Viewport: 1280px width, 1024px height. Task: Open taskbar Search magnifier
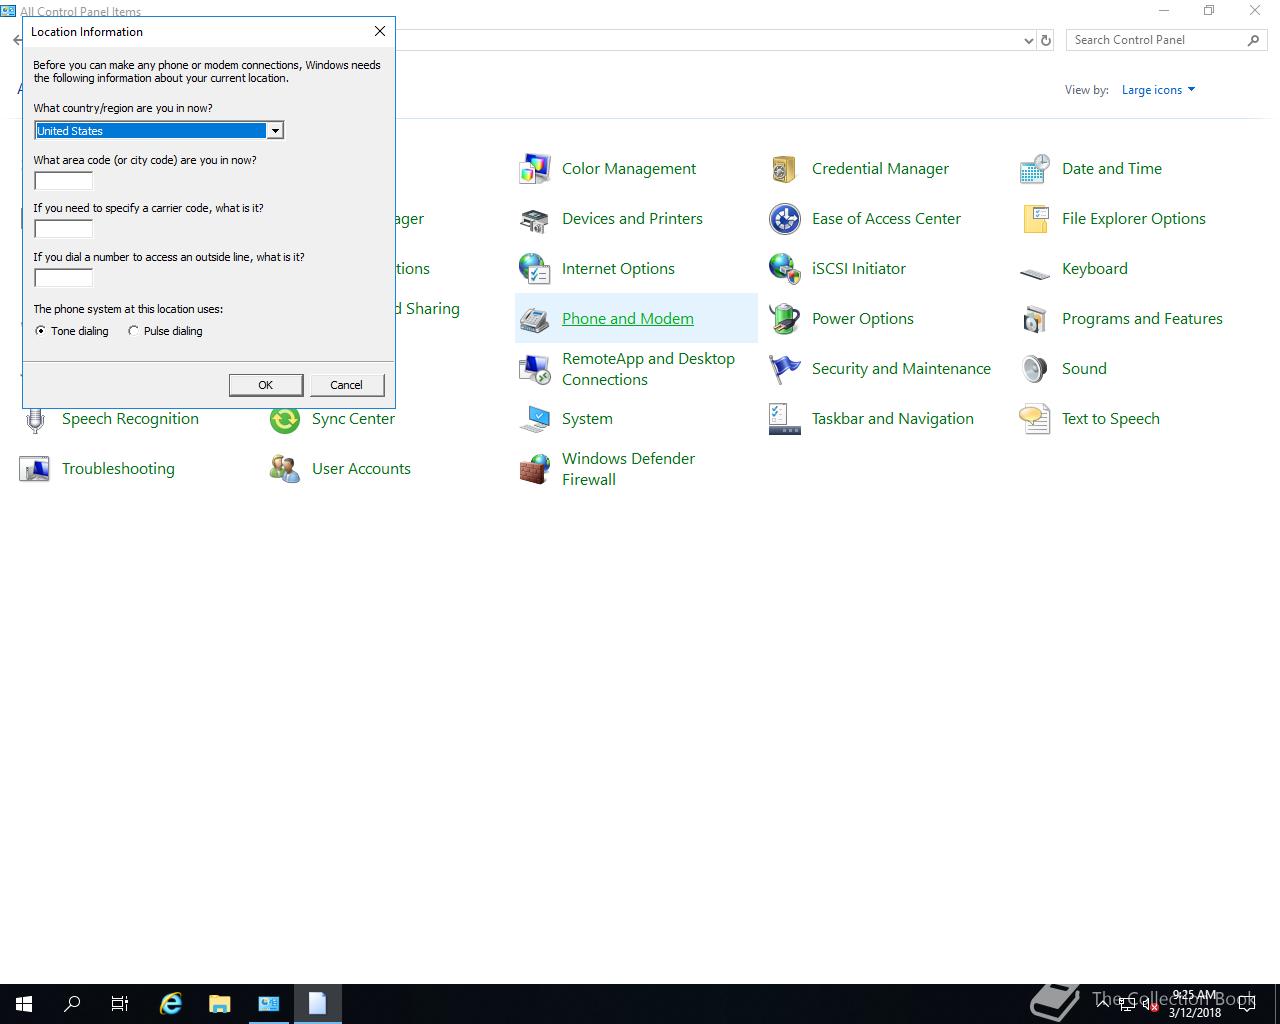(x=72, y=1004)
